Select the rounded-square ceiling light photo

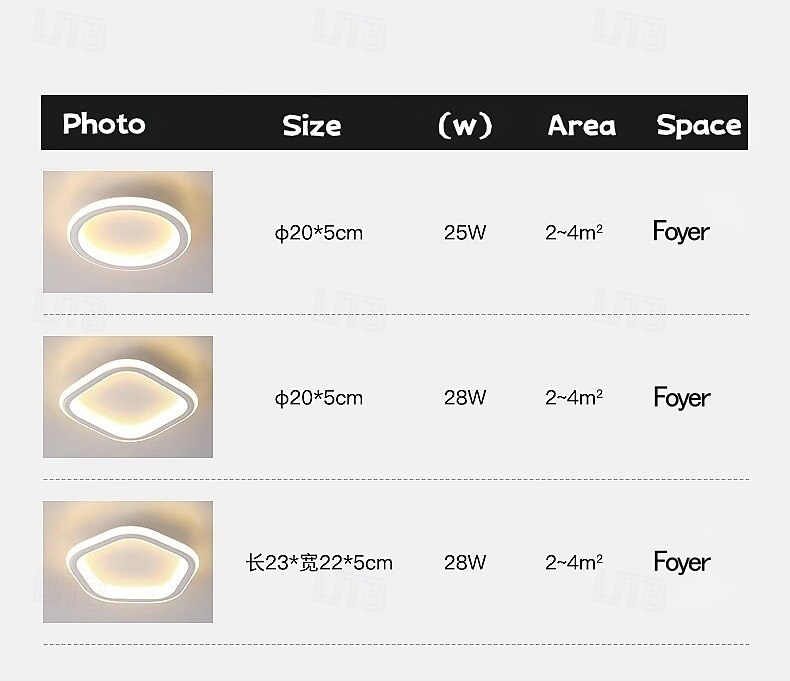(x=128, y=397)
